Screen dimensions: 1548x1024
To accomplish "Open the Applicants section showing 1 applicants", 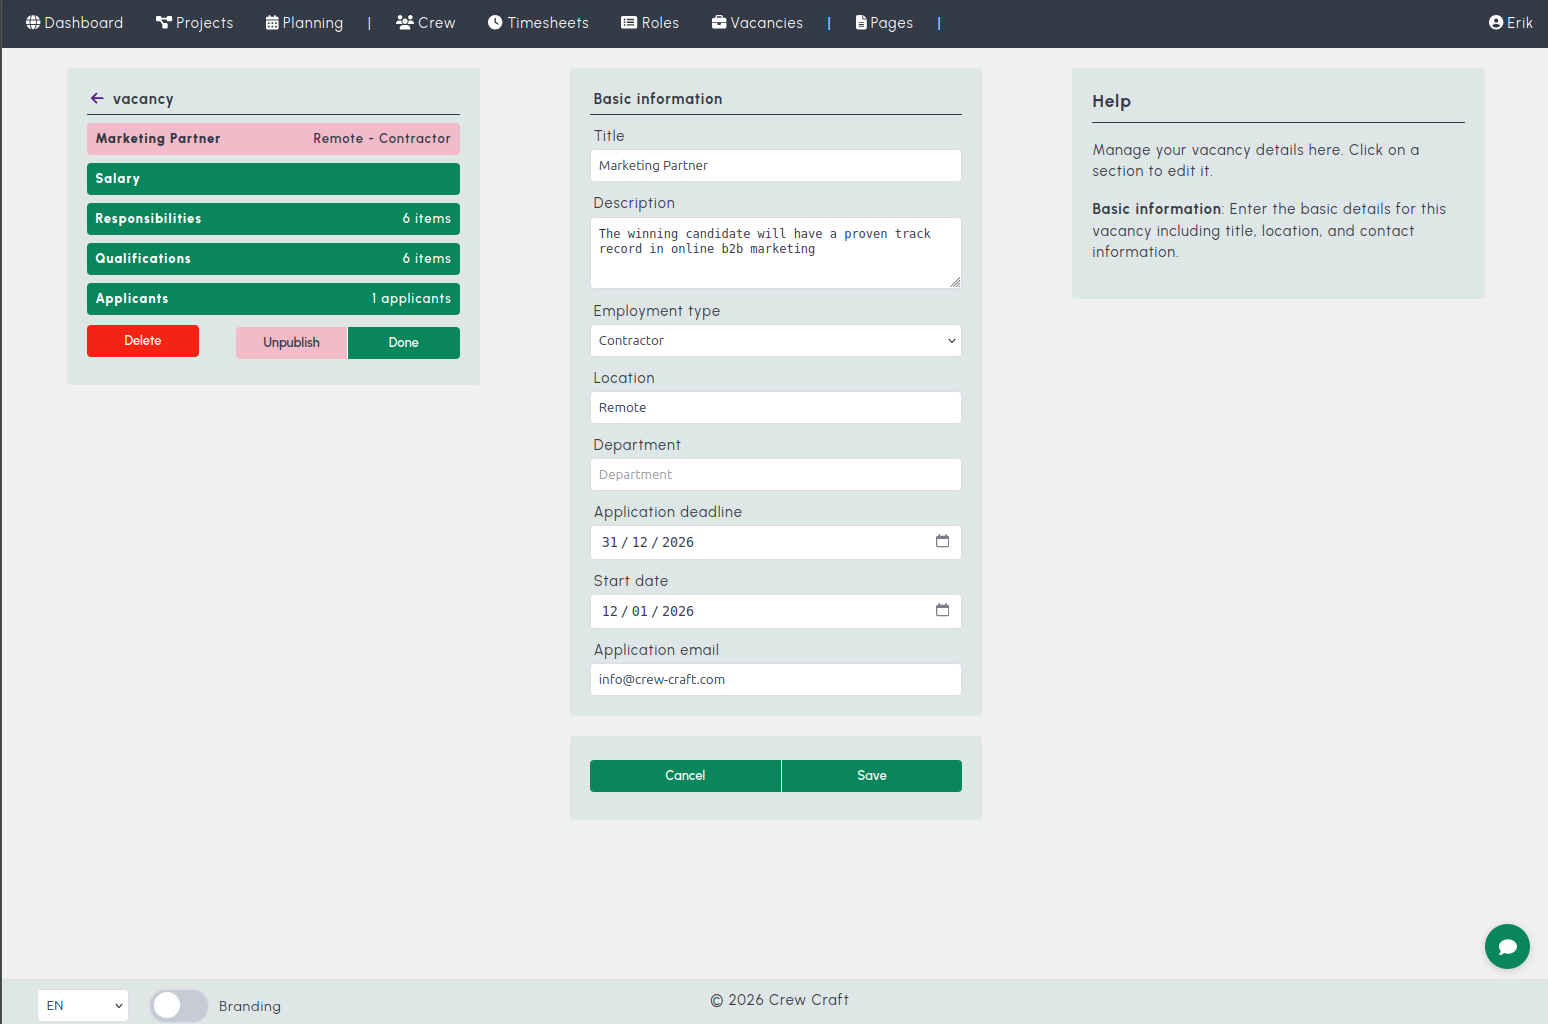I will (273, 298).
